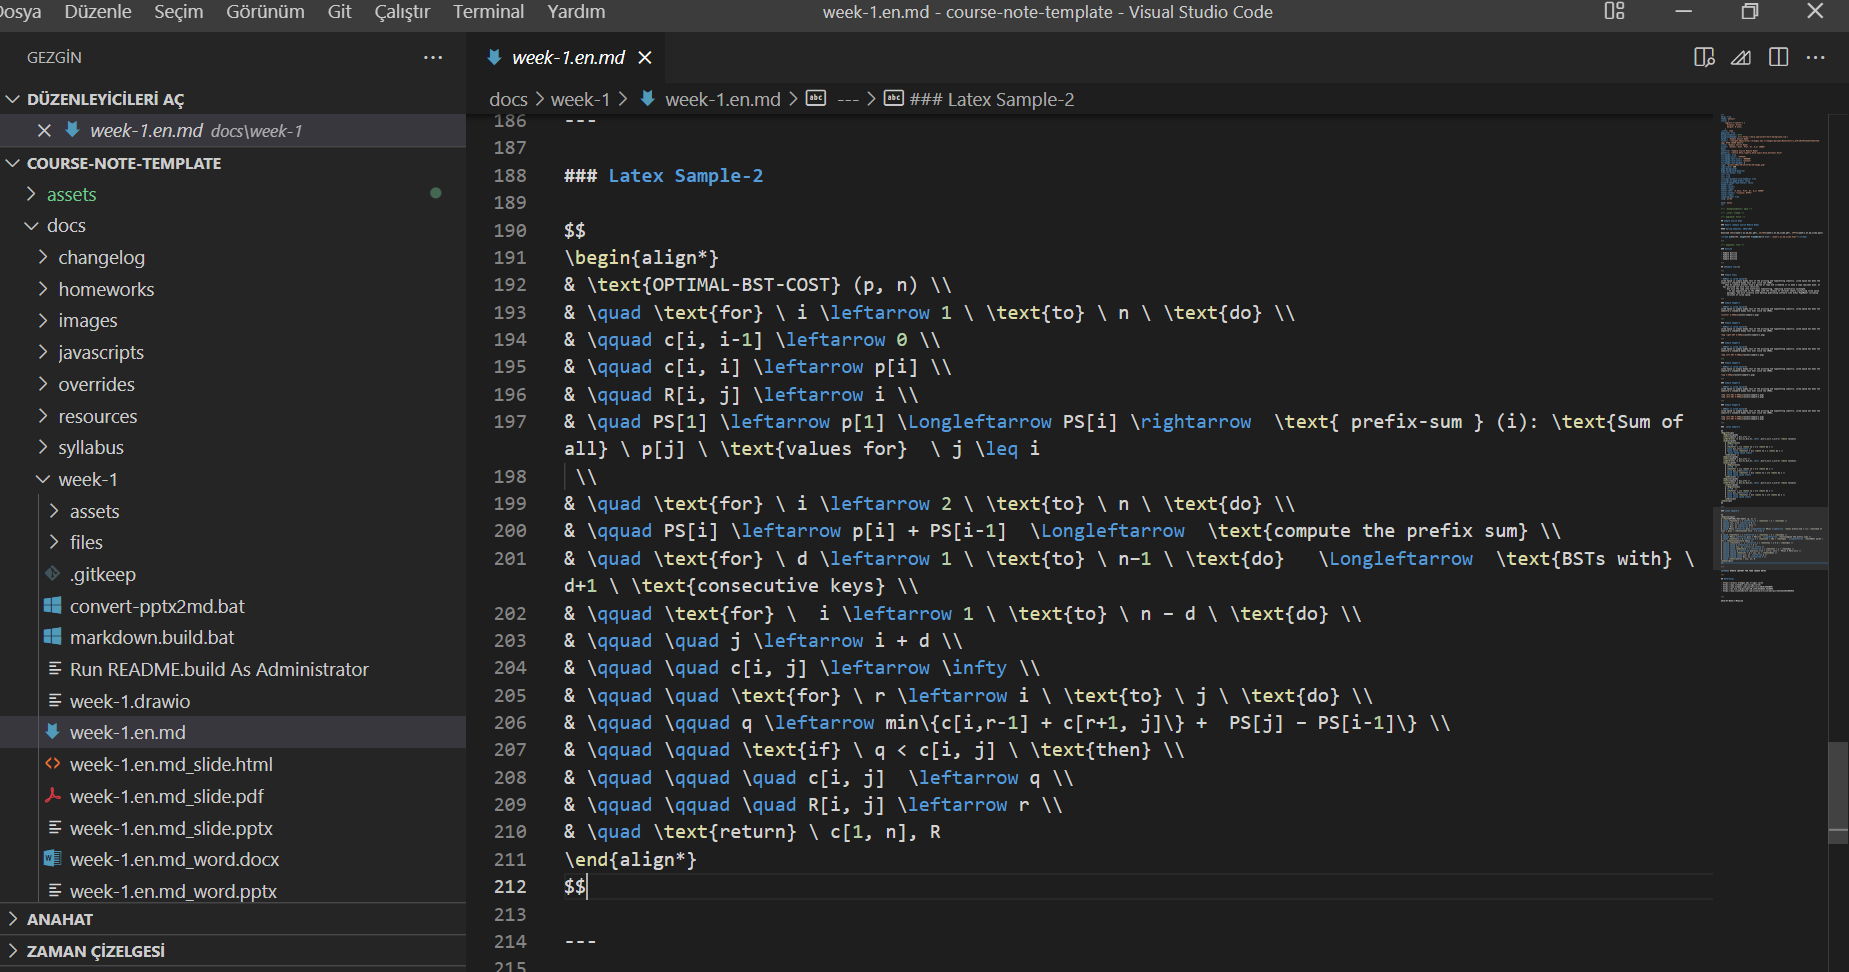
Task: Open week-1.drawio file
Action: pos(130,701)
